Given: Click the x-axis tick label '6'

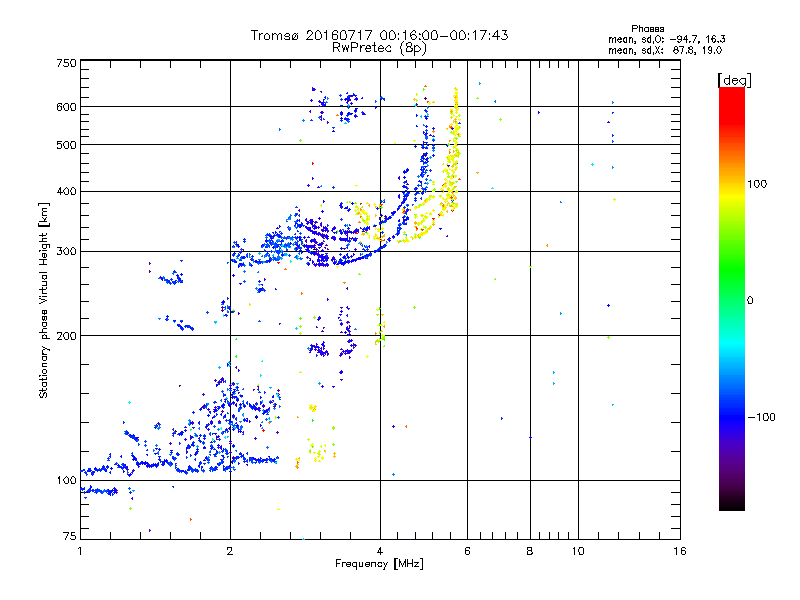Looking at the screenshot, I should pyautogui.click(x=467, y=551).
